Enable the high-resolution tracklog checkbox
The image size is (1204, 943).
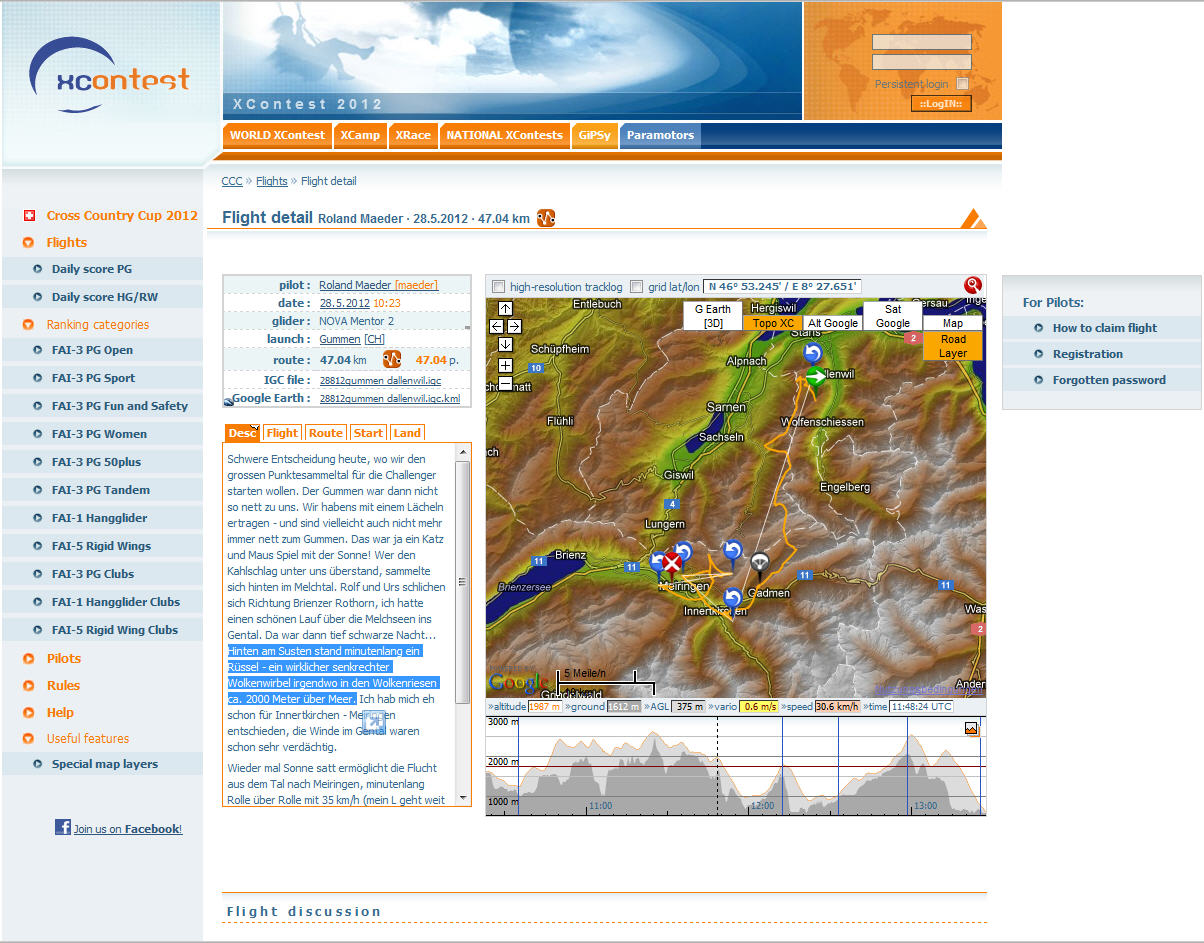tap(499, 287)
